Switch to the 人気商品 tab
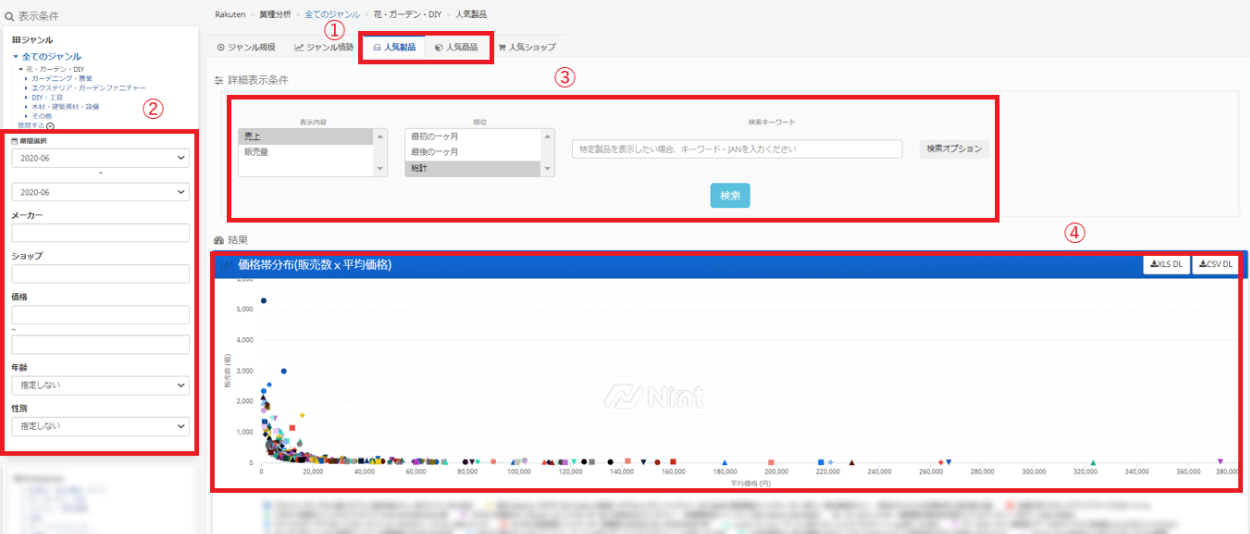Screen dimensions: 1250x534 point(456,47)
